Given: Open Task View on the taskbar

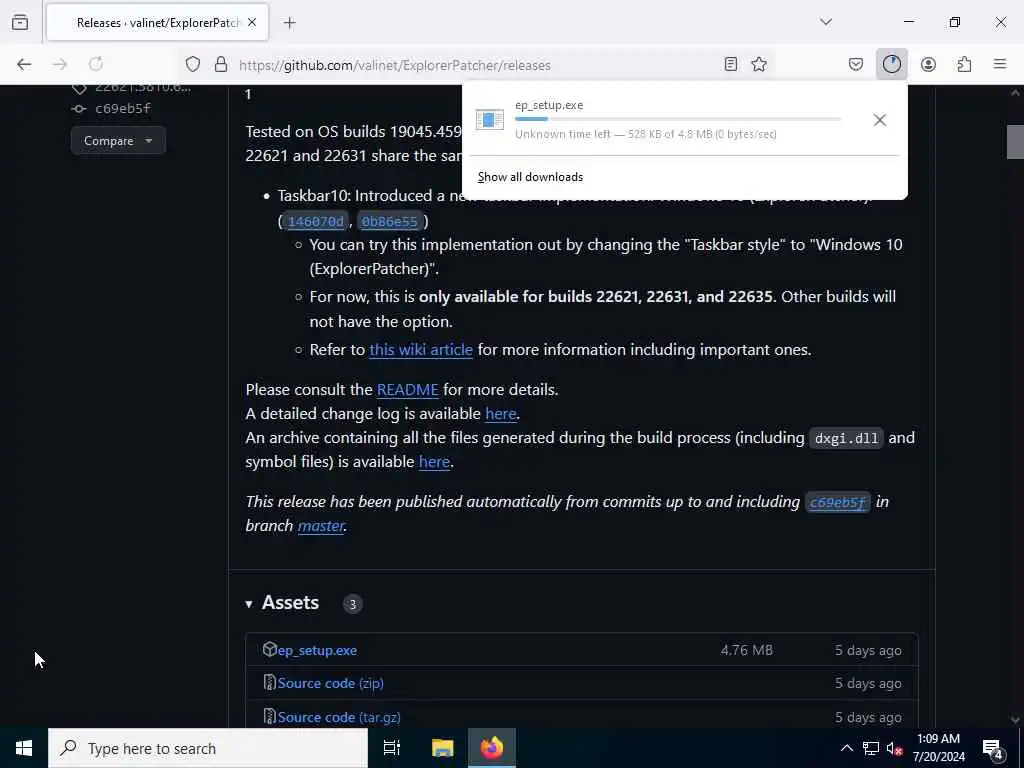Looking at the screenshot, I should pos(391,748).
